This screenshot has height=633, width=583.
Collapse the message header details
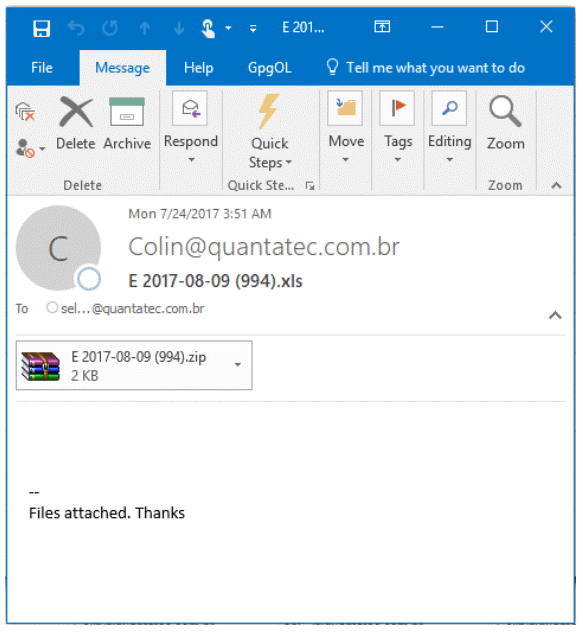click(x=555, y=315)
